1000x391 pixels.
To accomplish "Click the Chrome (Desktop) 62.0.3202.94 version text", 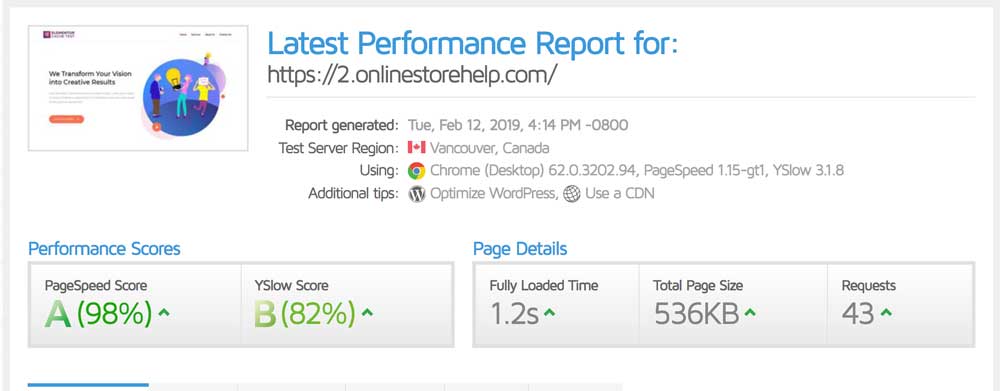I will [x=534, y=171].
